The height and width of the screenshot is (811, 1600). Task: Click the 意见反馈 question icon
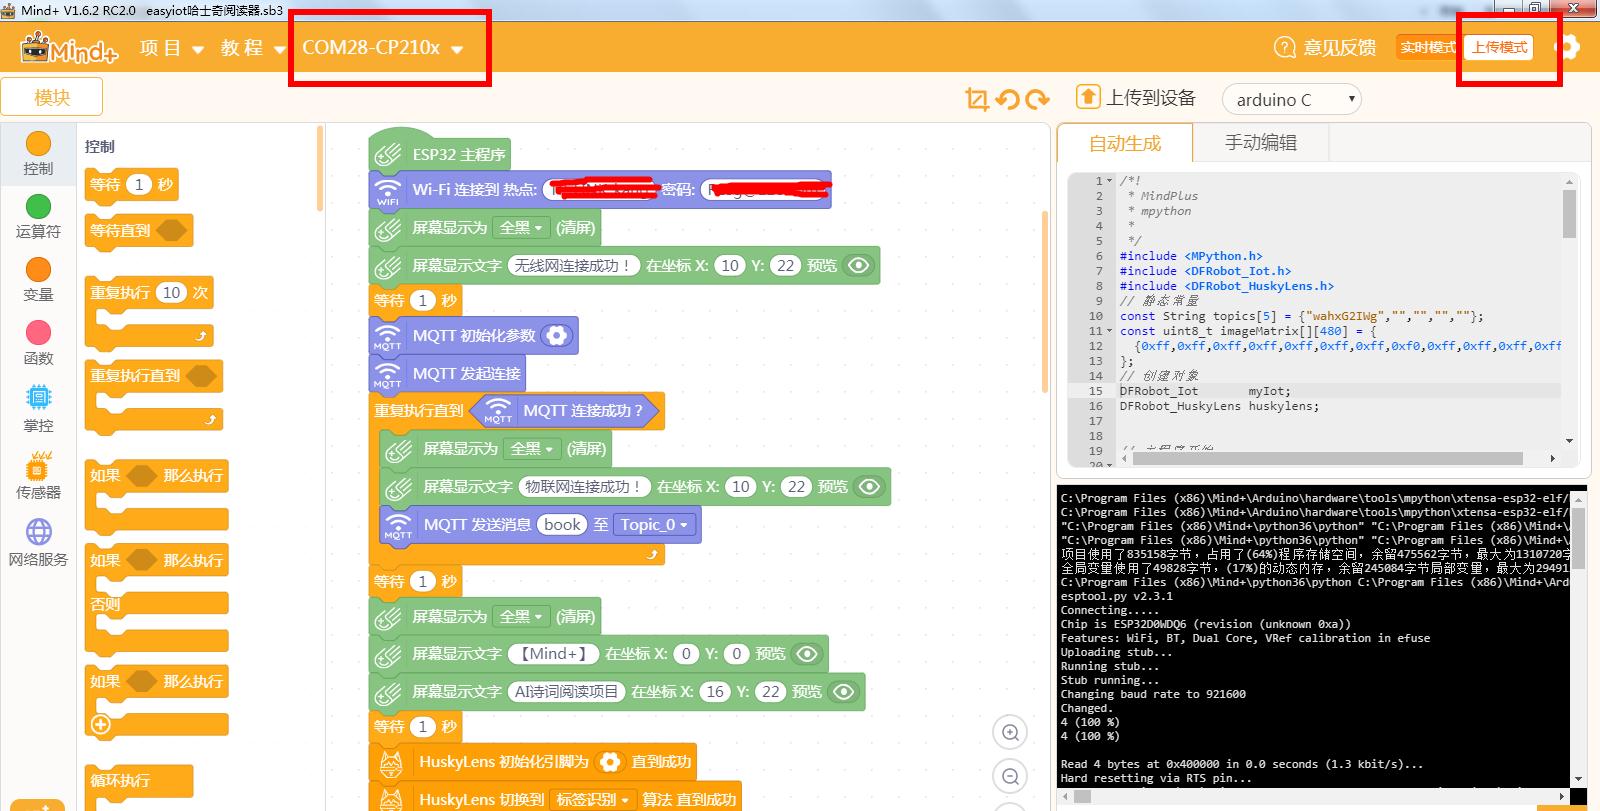(1285, 47)
